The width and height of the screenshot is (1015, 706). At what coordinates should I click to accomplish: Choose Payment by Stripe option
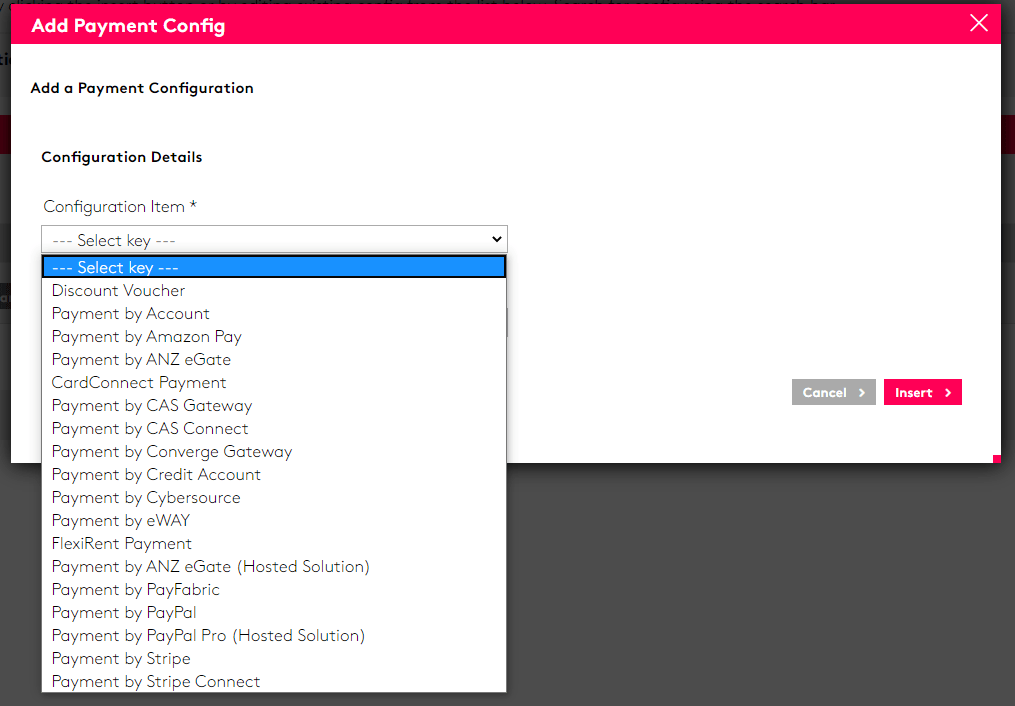[x=274, y=658]
